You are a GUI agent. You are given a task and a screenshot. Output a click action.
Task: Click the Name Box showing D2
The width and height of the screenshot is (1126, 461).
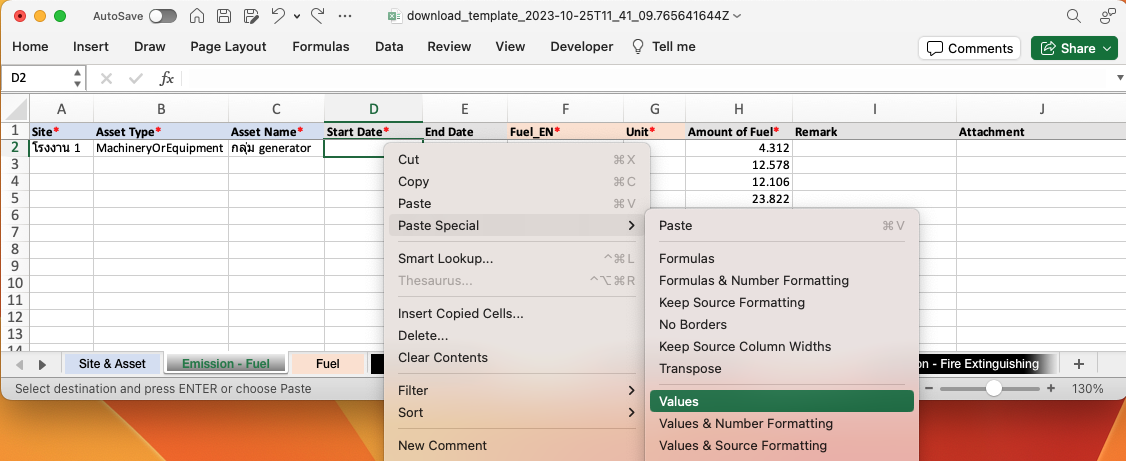[38, 78]
